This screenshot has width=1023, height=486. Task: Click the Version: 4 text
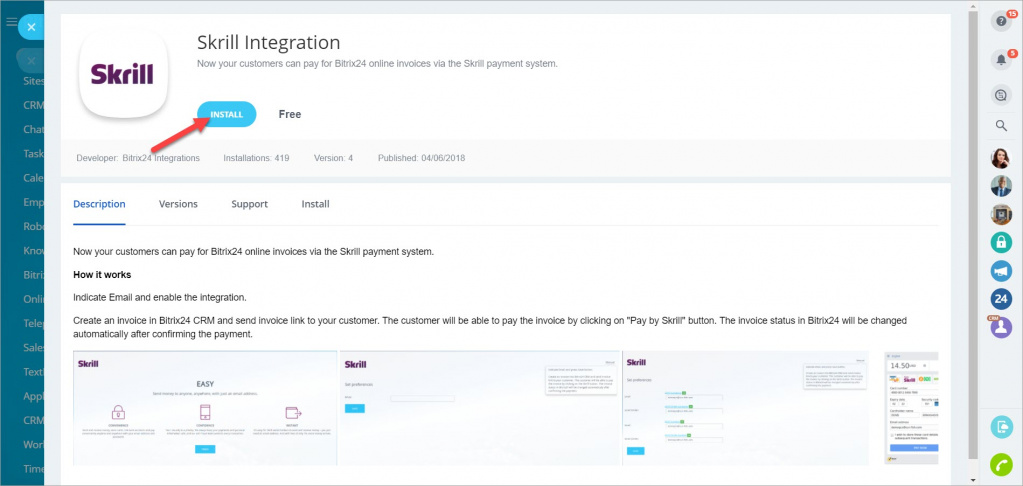click(333, 158)
